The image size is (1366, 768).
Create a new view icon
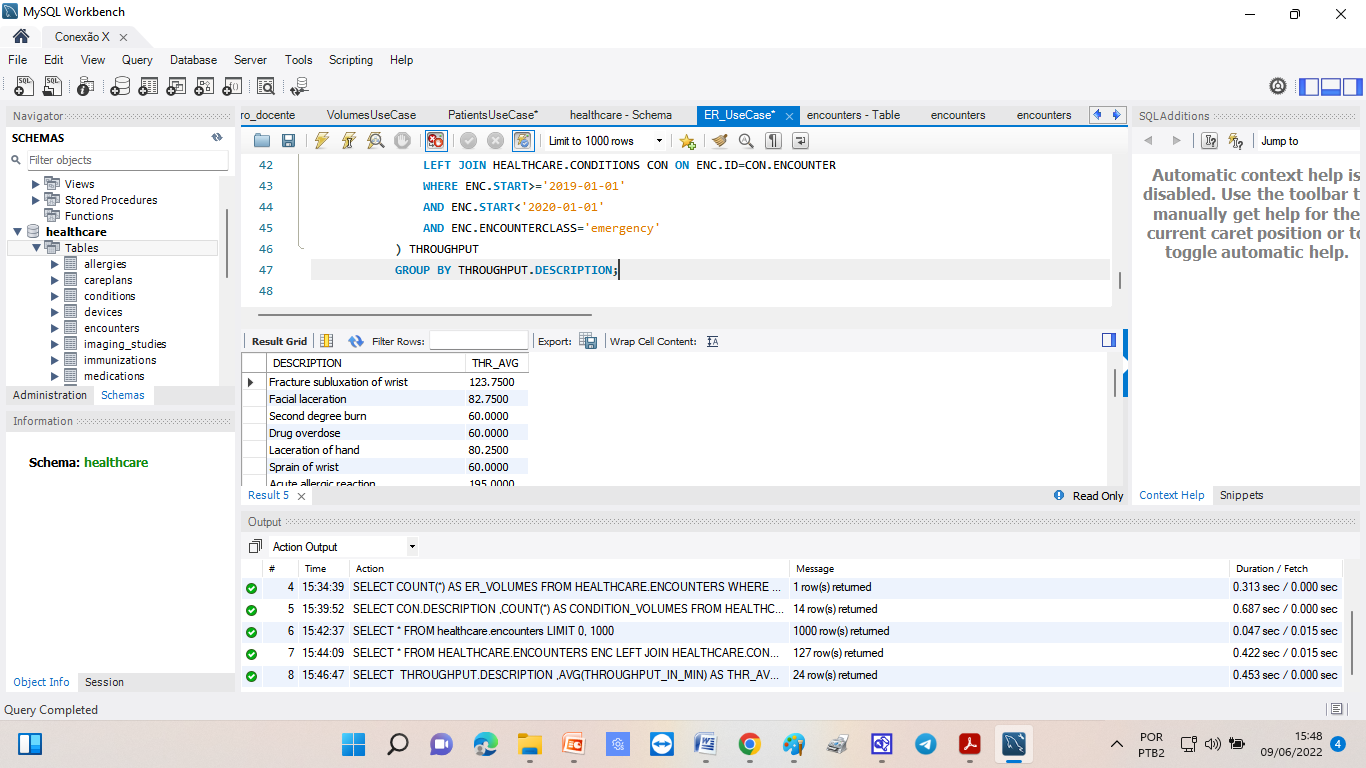pos(176,87)
